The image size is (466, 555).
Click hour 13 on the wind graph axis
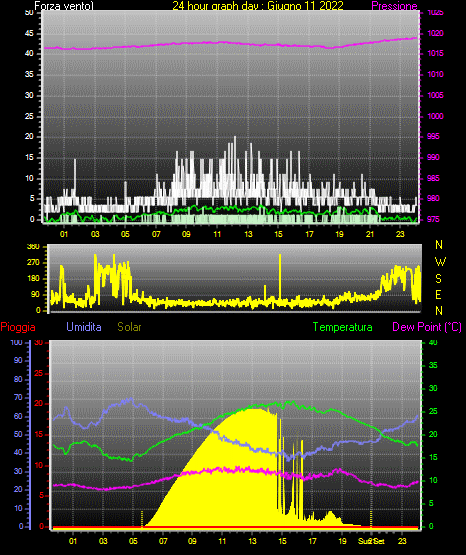[x=248, y=234]
